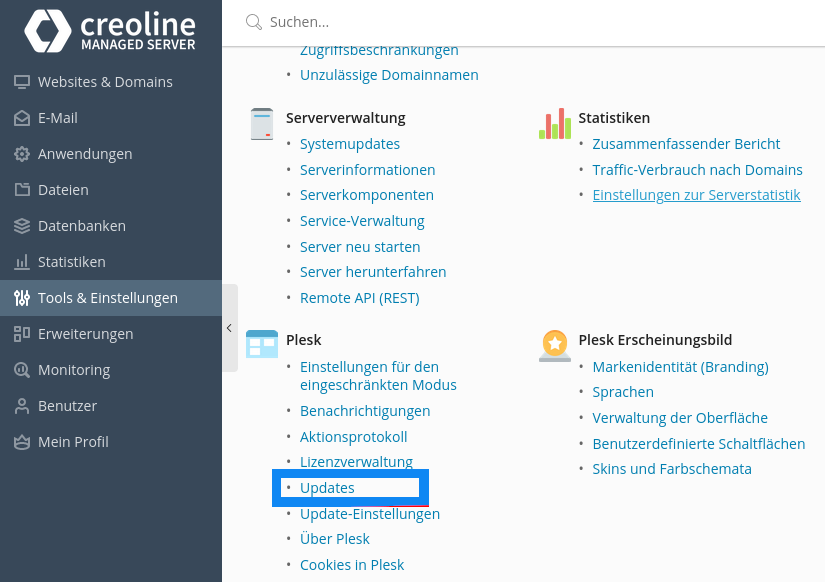Viewport: 825px width, 582px height.
Task: Click the Tools & Einstellungen sliders icon
Action: [x=22, y=298]
